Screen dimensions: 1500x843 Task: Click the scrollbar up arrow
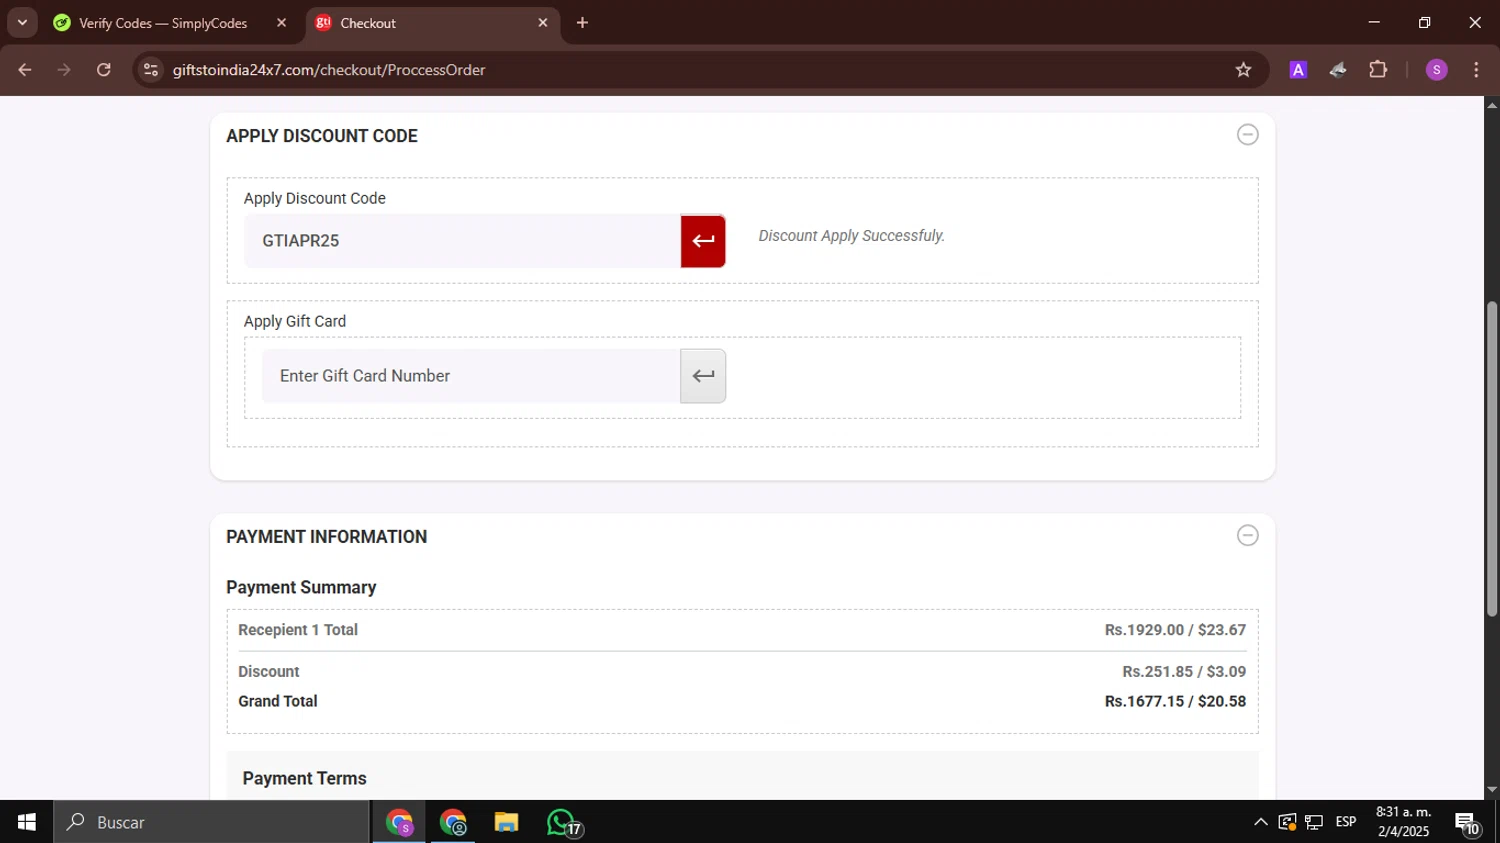[1492, 104]
